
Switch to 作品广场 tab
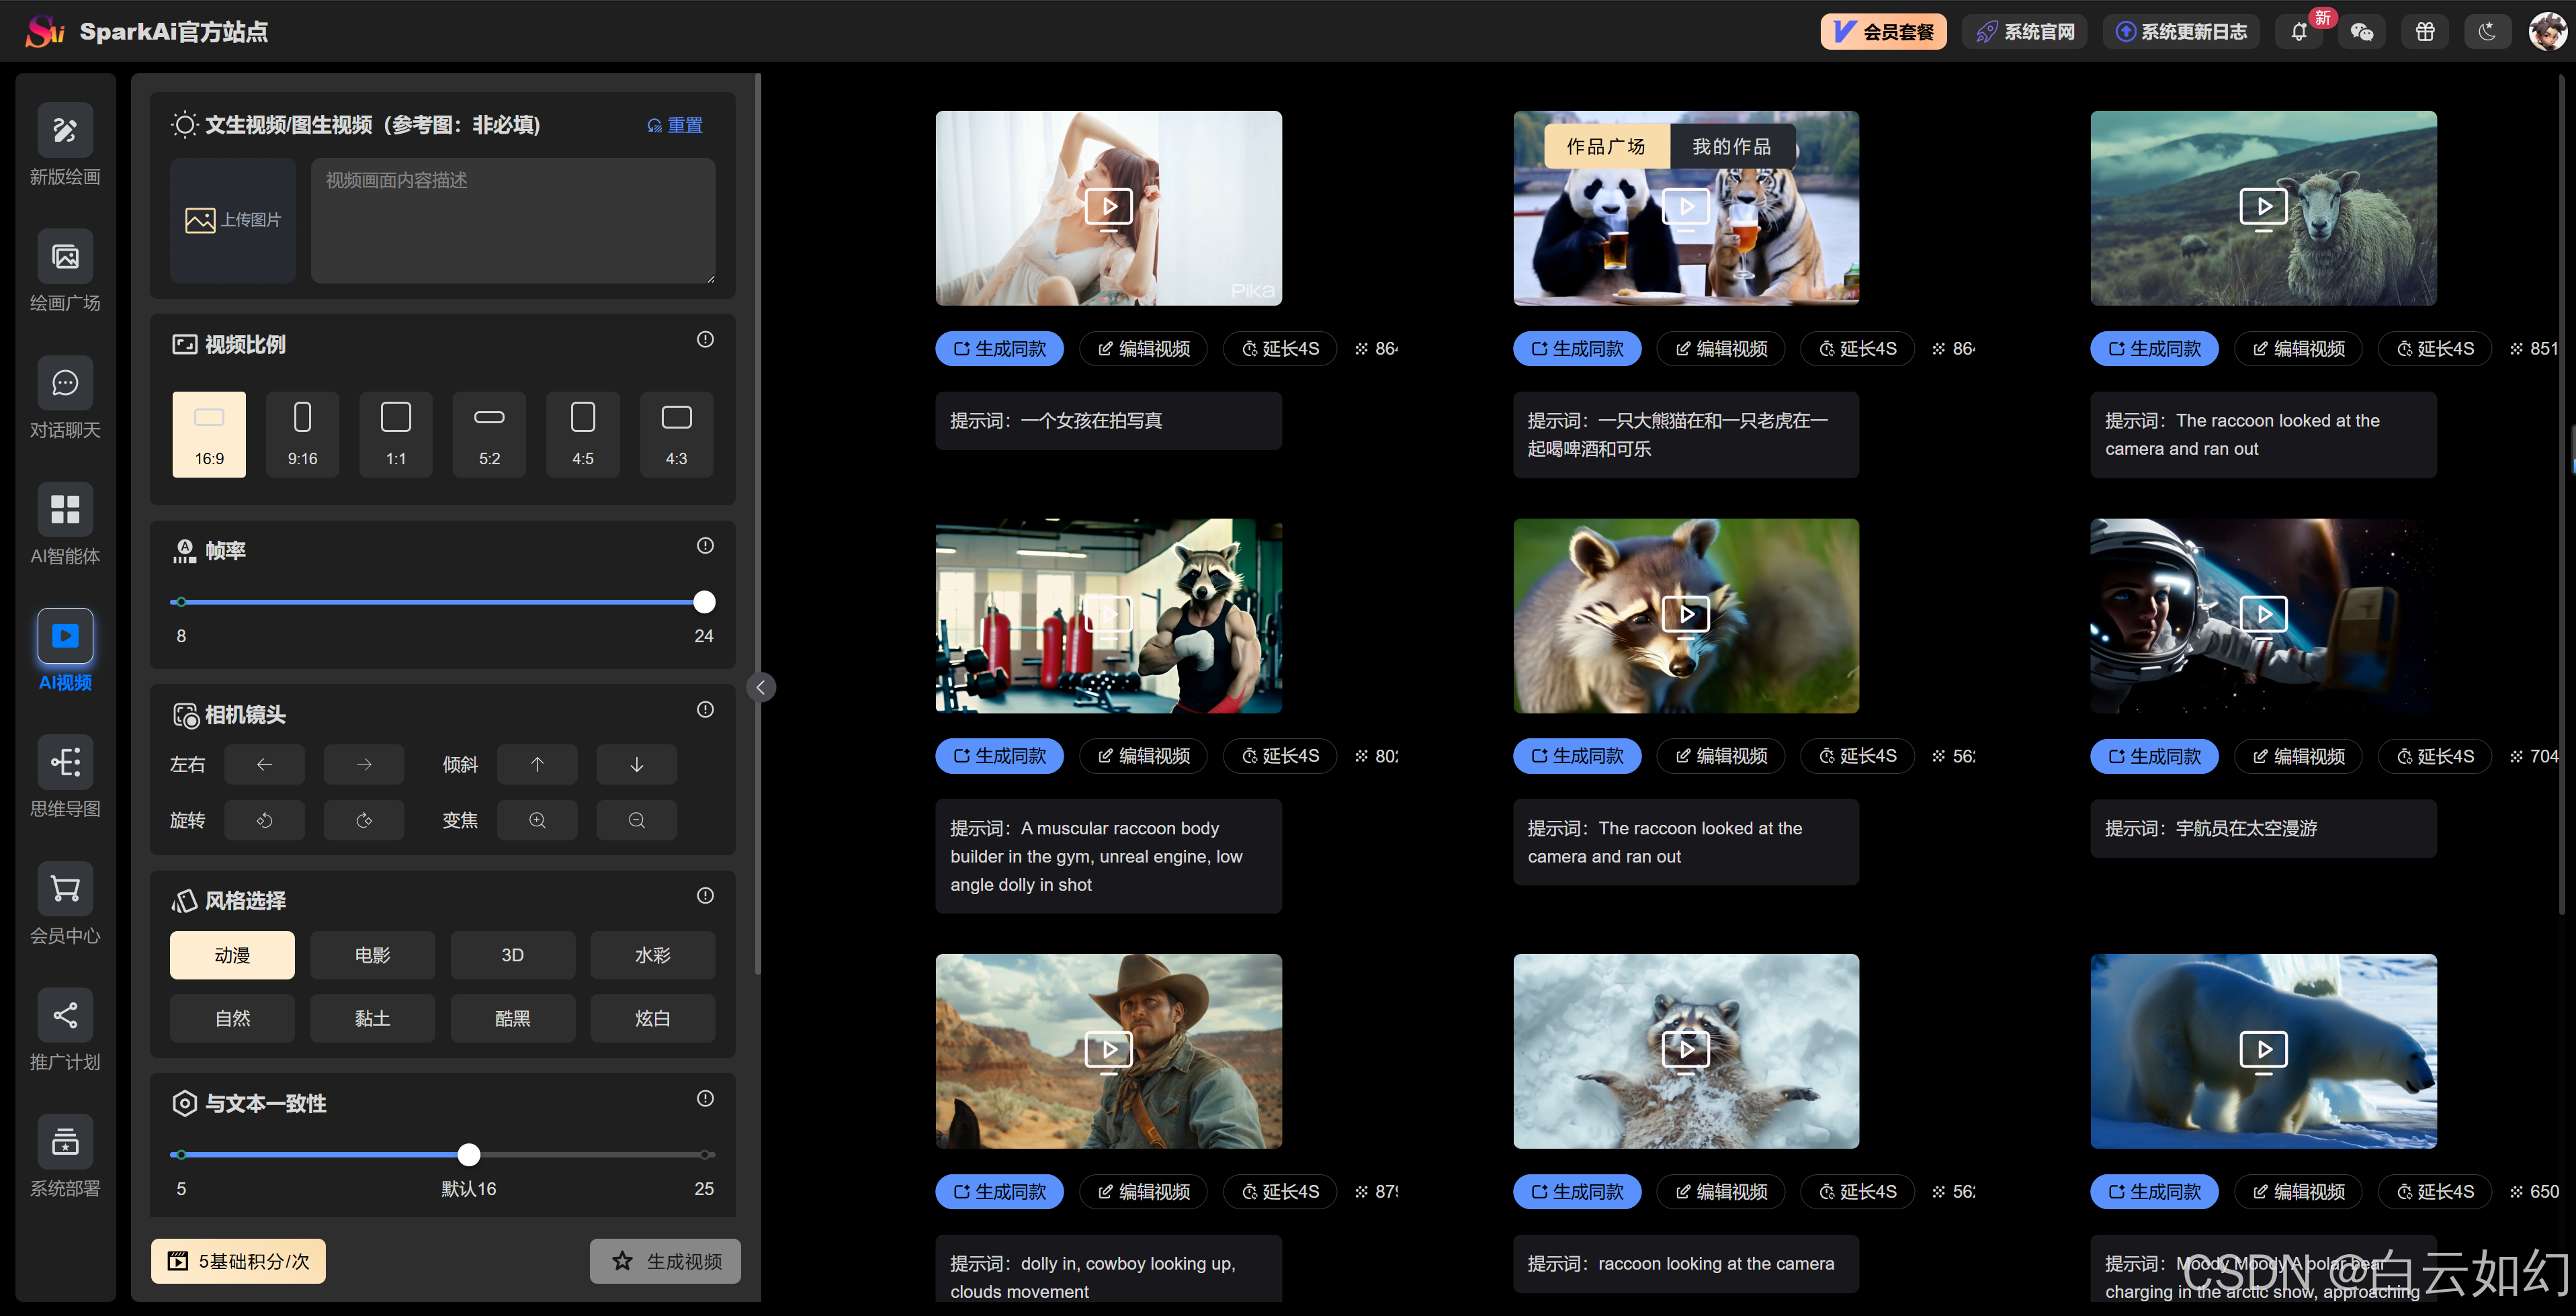[1606, 147]
